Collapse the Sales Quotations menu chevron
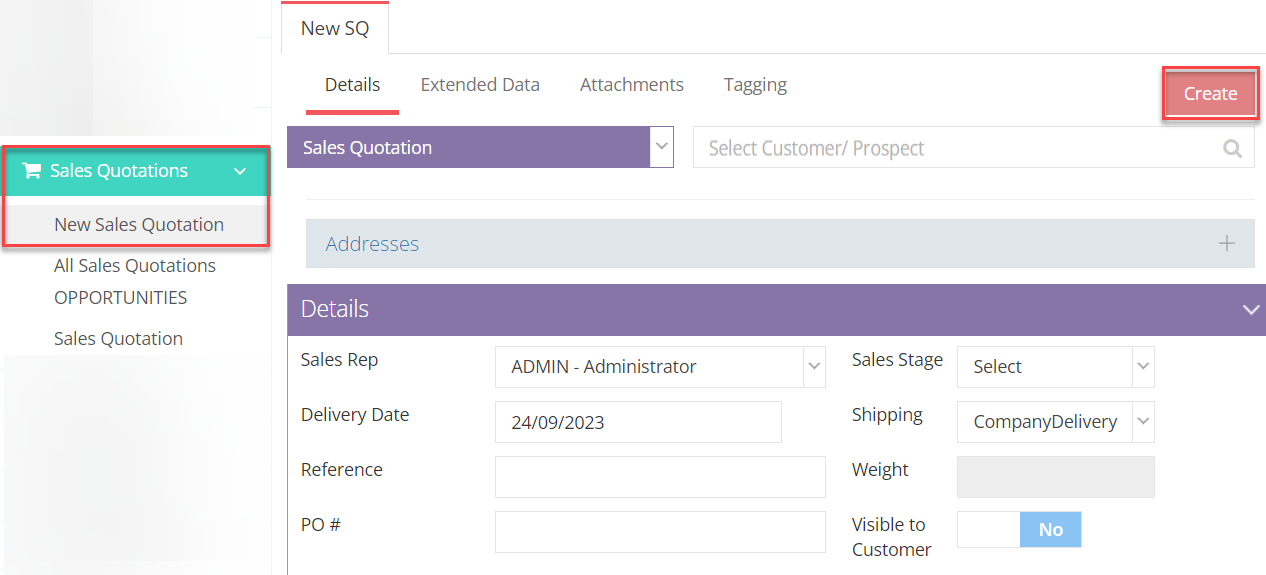 point(240,171)
